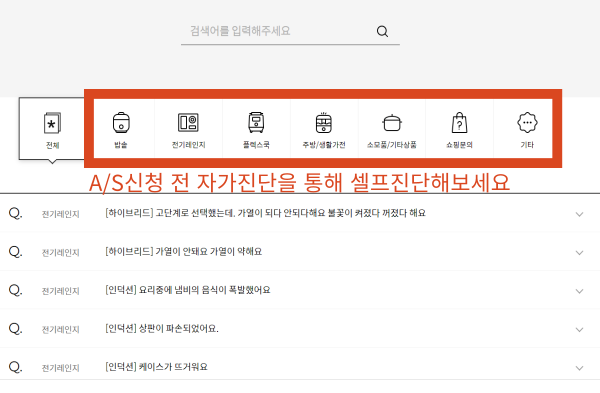This screenshot has height=393, width=600.
Task: Select the 밥솥 rice cooker category icon
Action: [121, 122]
